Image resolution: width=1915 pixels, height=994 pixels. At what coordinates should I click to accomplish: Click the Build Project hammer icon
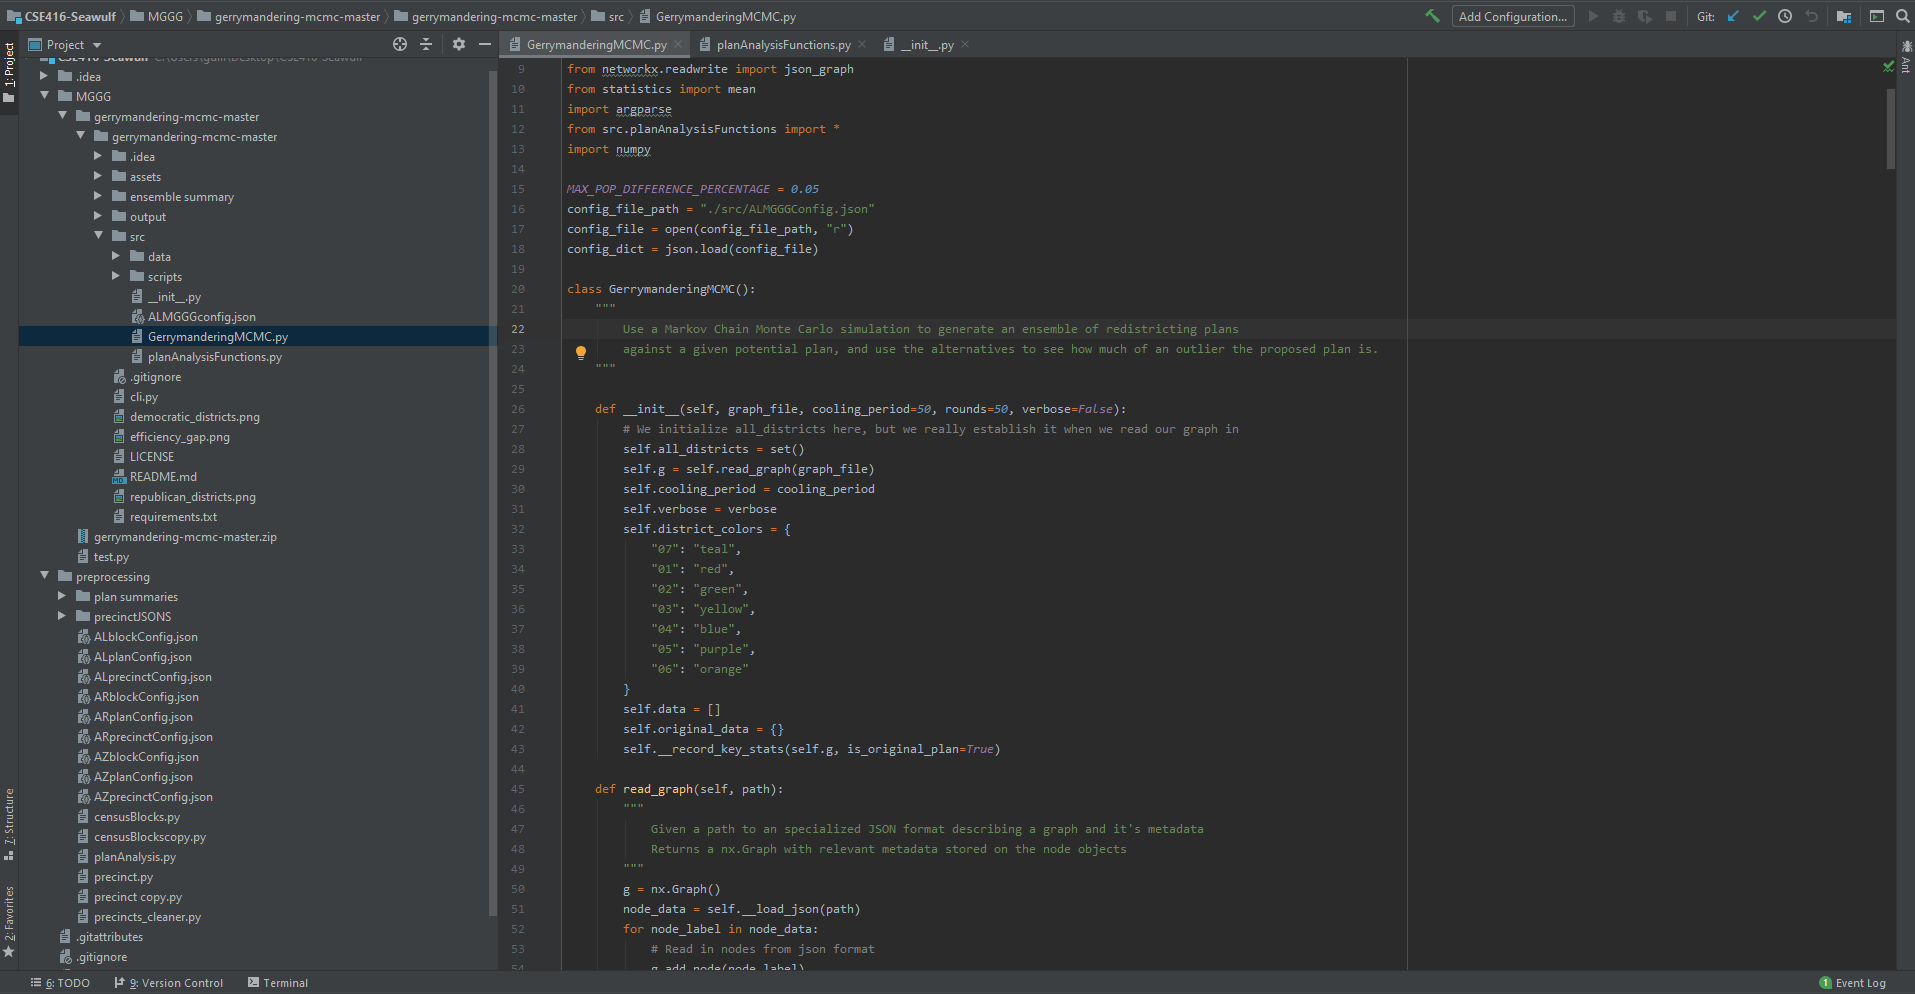point(1432,16)
